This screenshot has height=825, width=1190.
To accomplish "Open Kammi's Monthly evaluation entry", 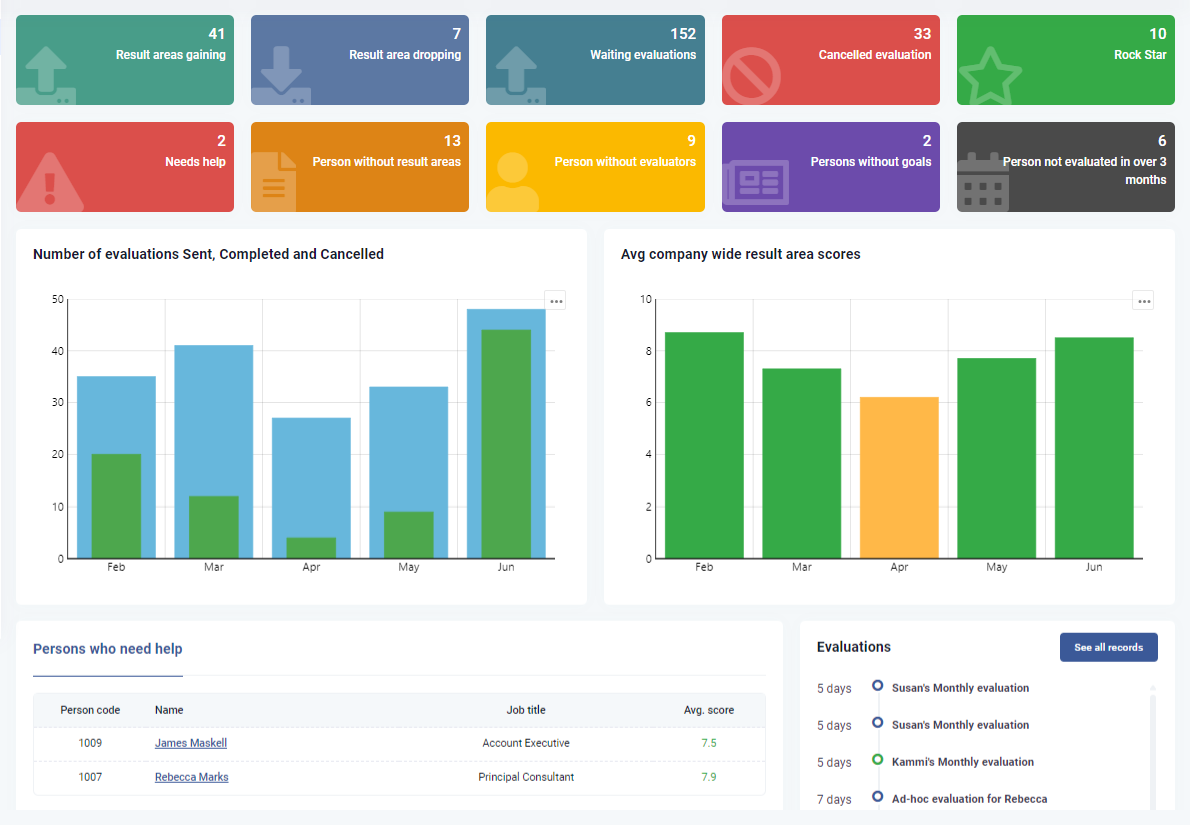I will (x=962, y=762).
